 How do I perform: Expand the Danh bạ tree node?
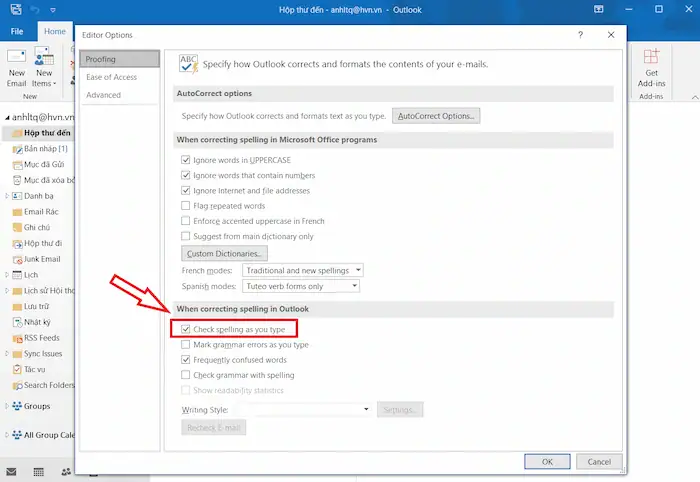pyautogui.click(x=7, y=196)
